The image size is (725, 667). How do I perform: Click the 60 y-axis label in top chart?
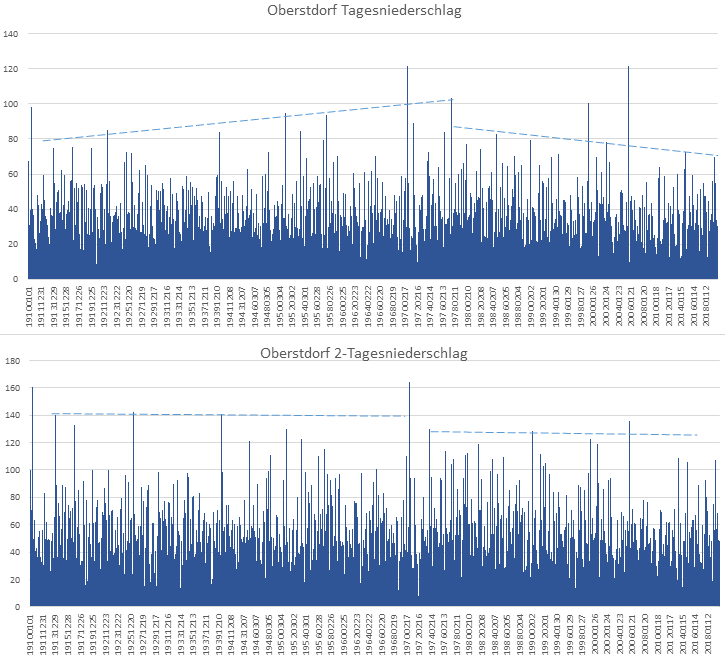pos(13,174)
